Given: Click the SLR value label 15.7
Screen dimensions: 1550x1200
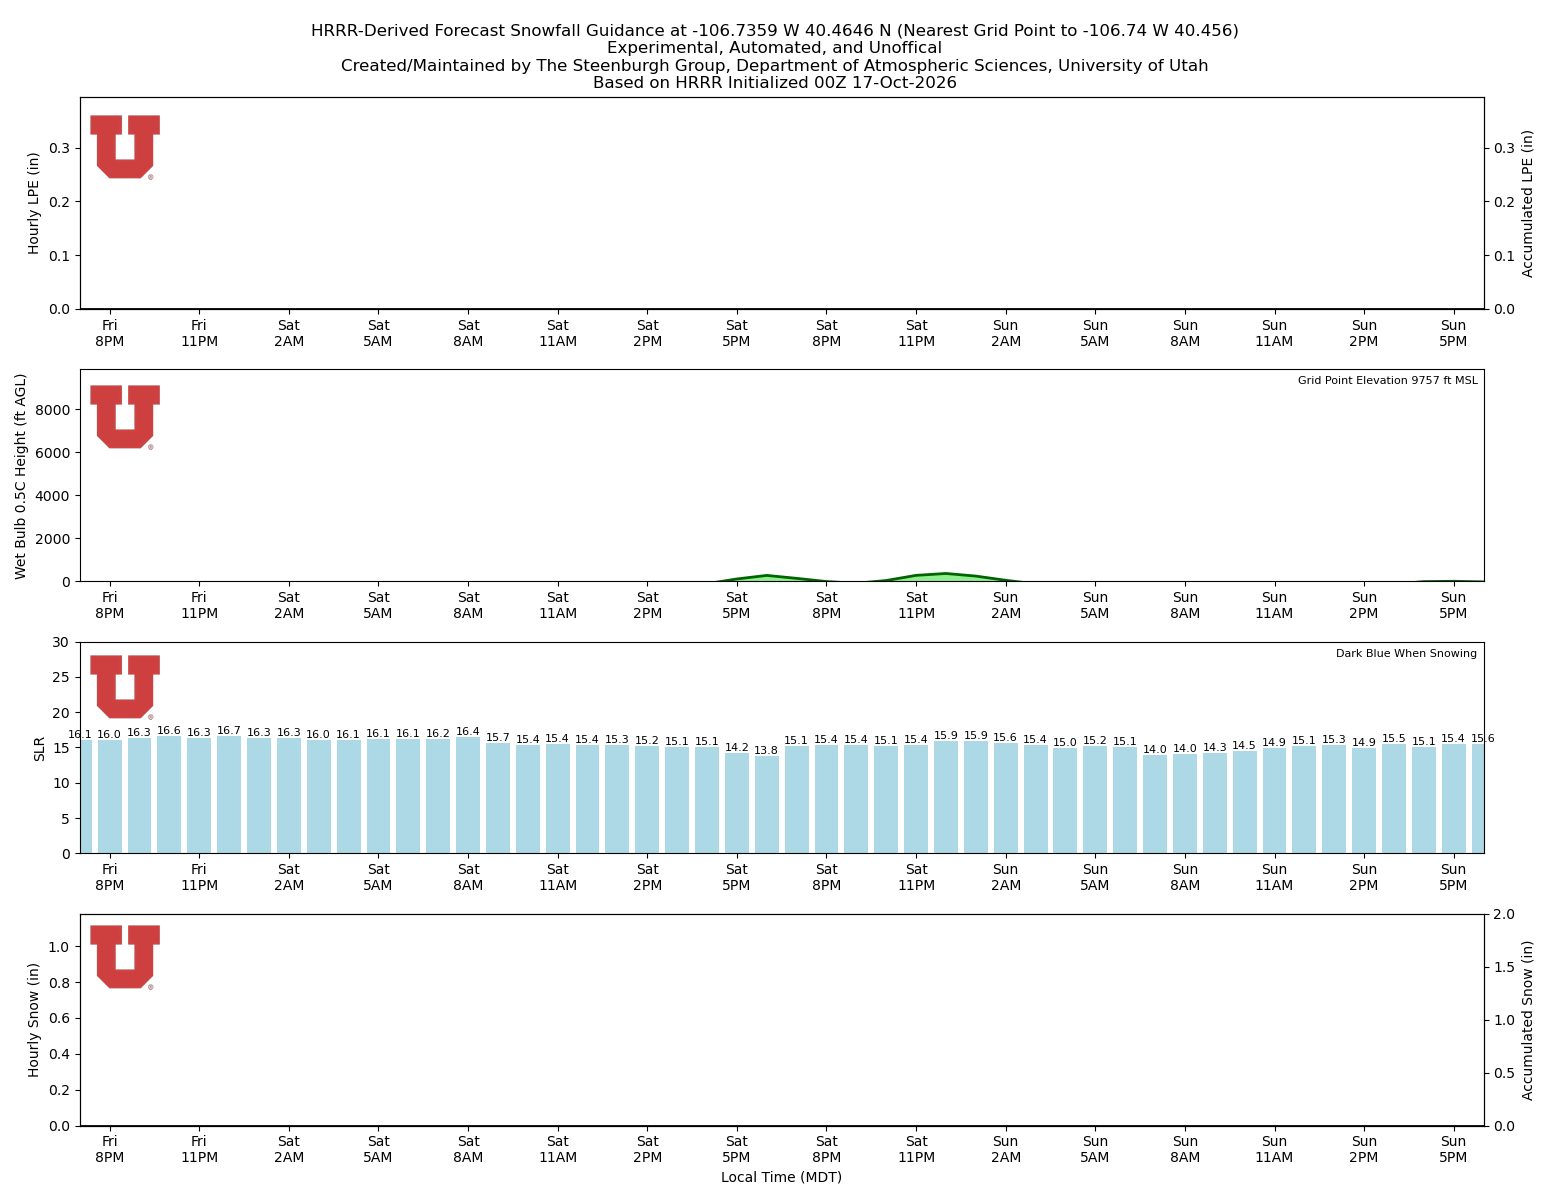Looking at the screenshot, I should coord(498,738).
